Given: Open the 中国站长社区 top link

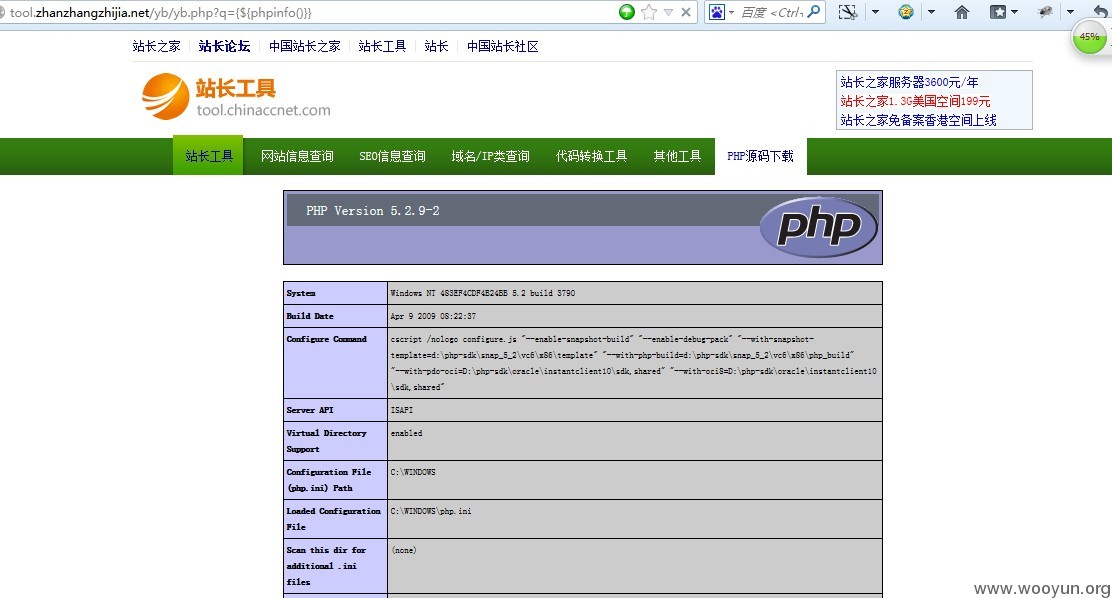Looking at the screenshot, I should coord(503,46).
